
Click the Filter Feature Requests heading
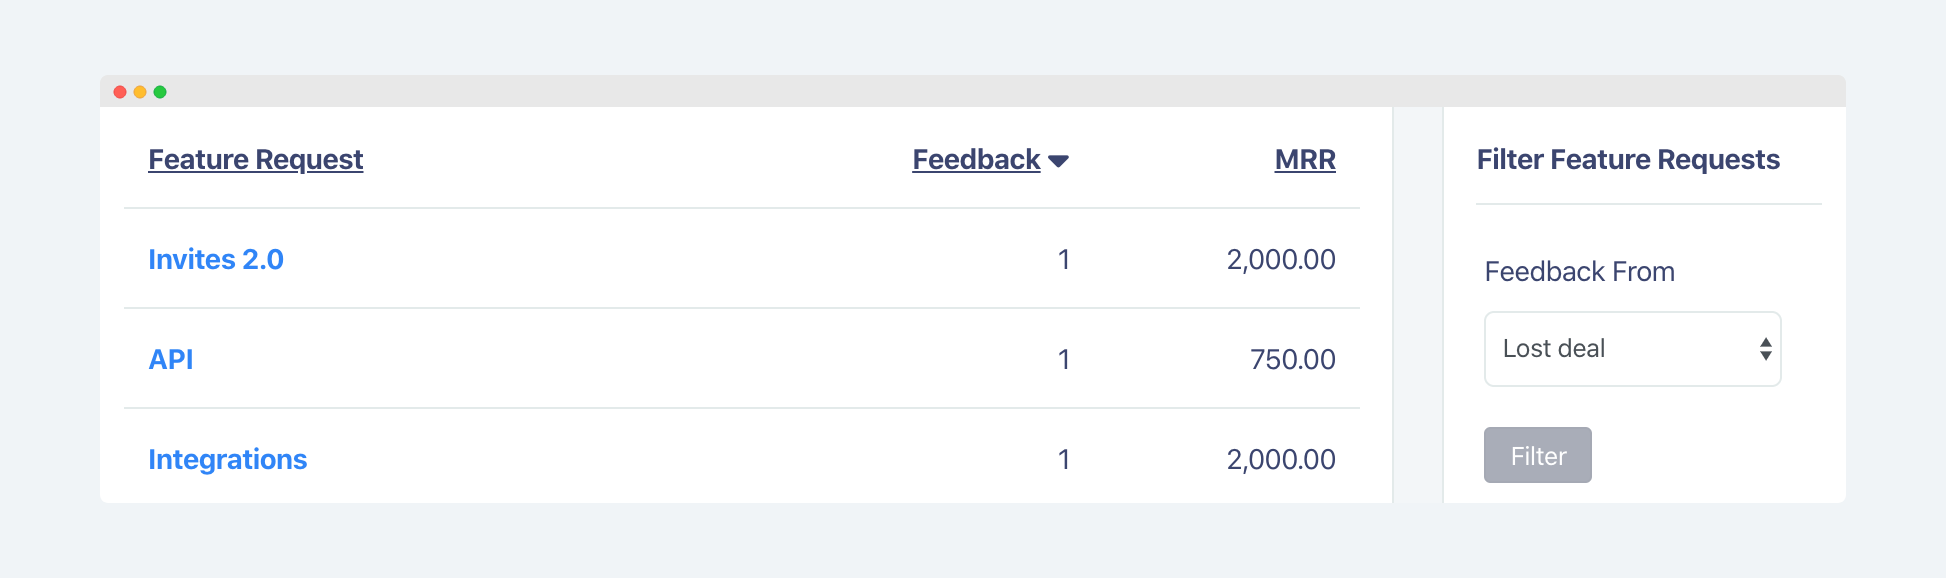tap(1628, 159)
